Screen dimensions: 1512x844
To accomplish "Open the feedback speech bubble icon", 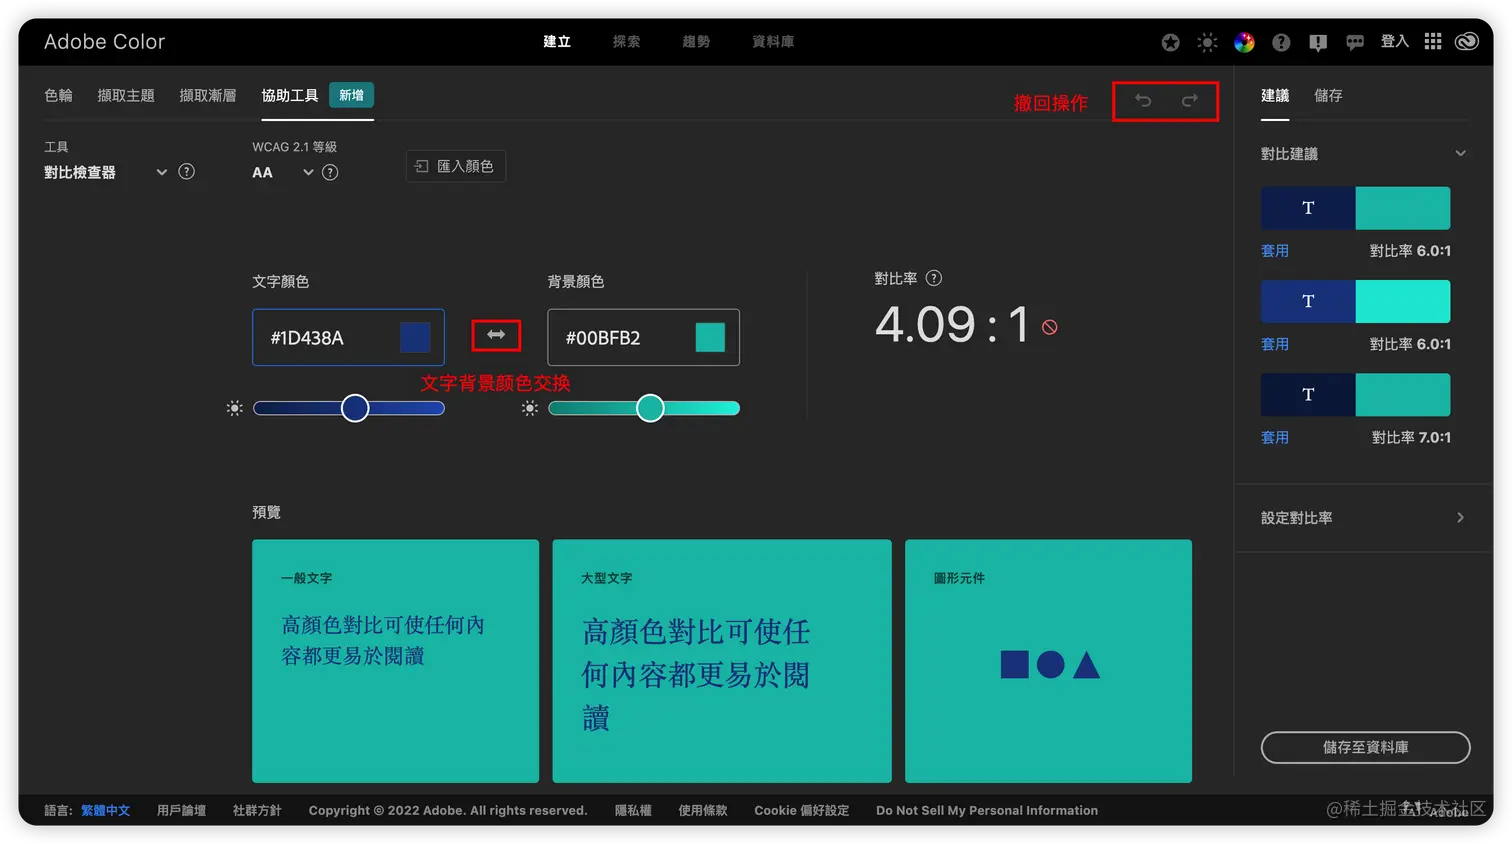I will 1355,42.
